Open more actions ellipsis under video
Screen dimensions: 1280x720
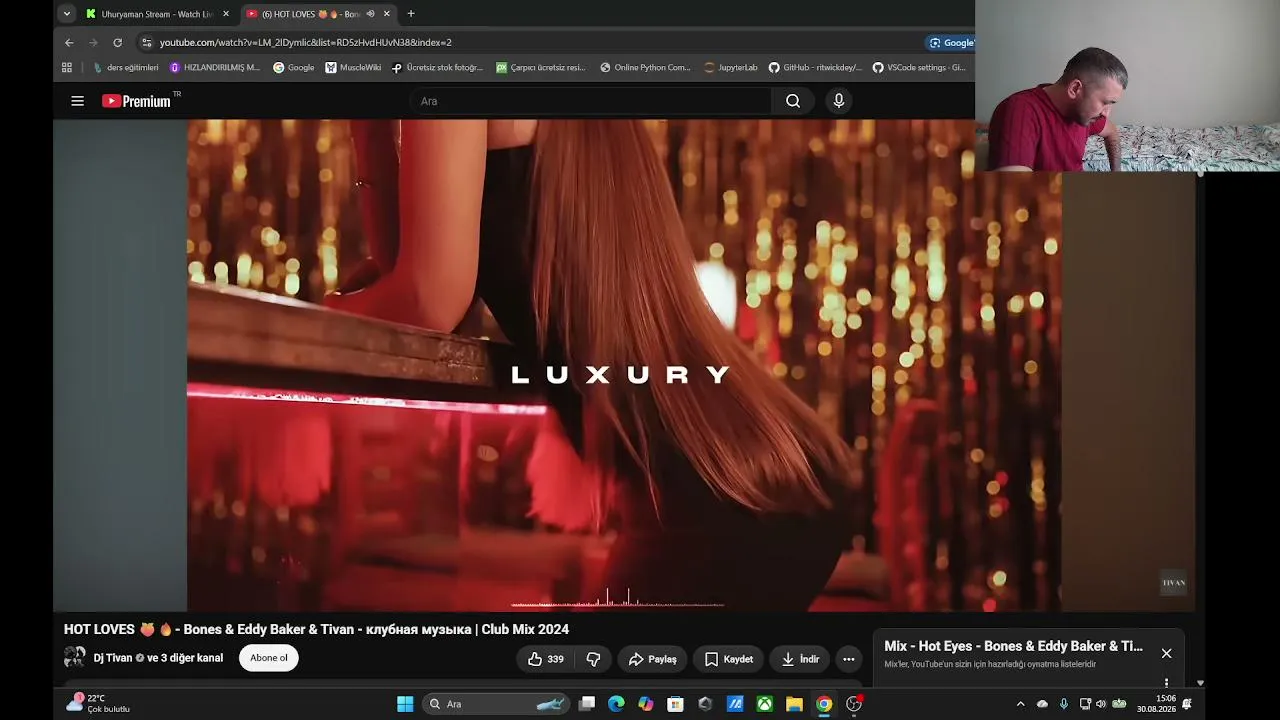(849, 659)
